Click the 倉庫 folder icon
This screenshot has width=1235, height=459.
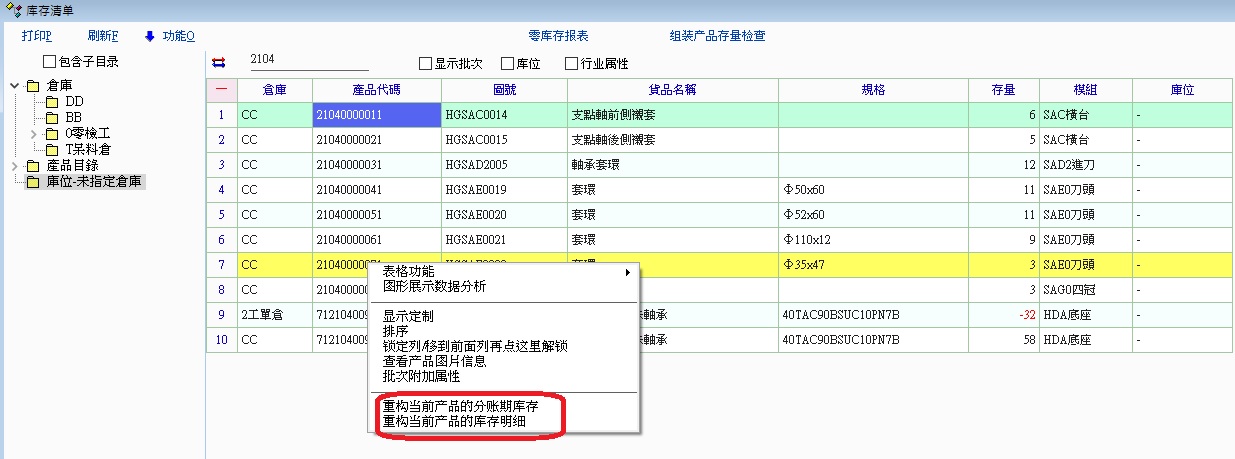pos(33,85)
